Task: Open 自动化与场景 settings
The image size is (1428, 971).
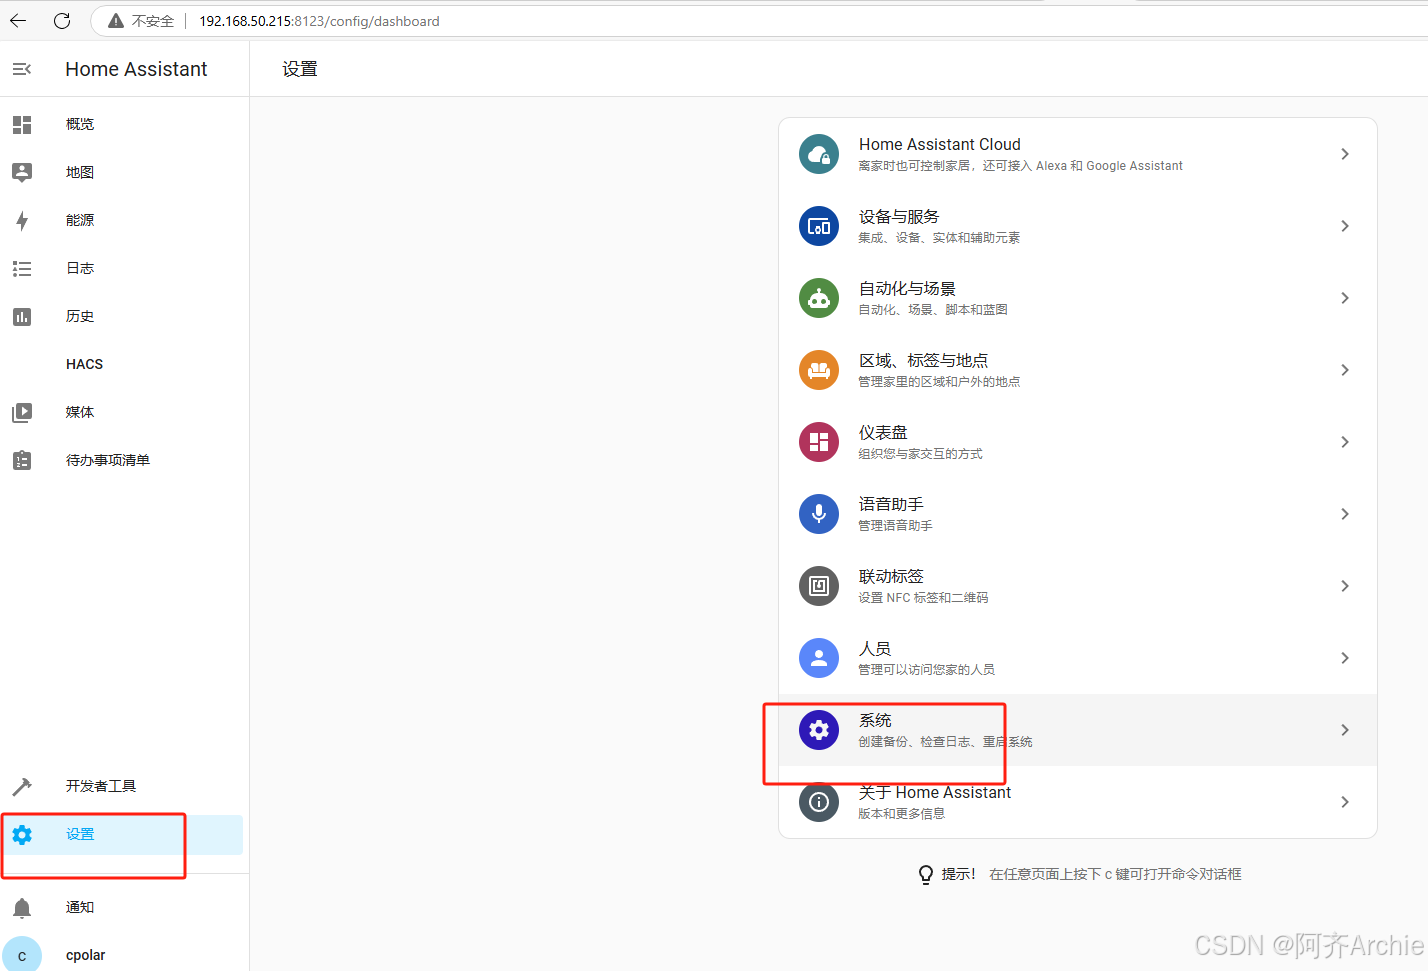Action: pos(1078,298)
